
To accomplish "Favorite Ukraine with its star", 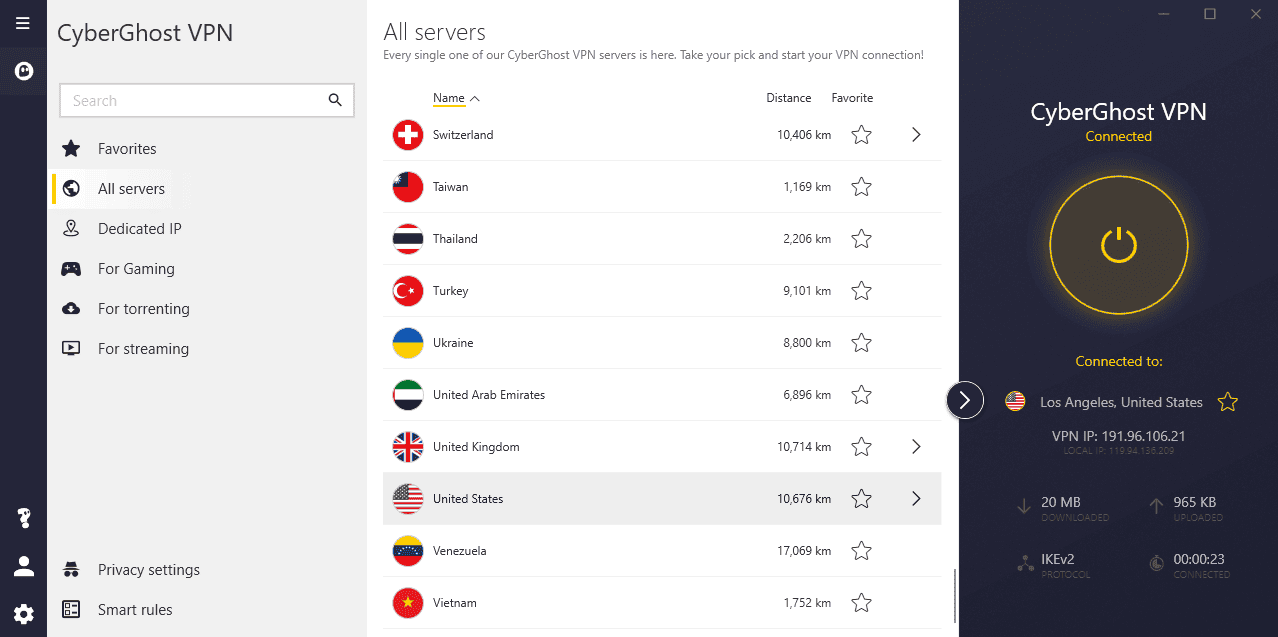I will coord(861,343).
